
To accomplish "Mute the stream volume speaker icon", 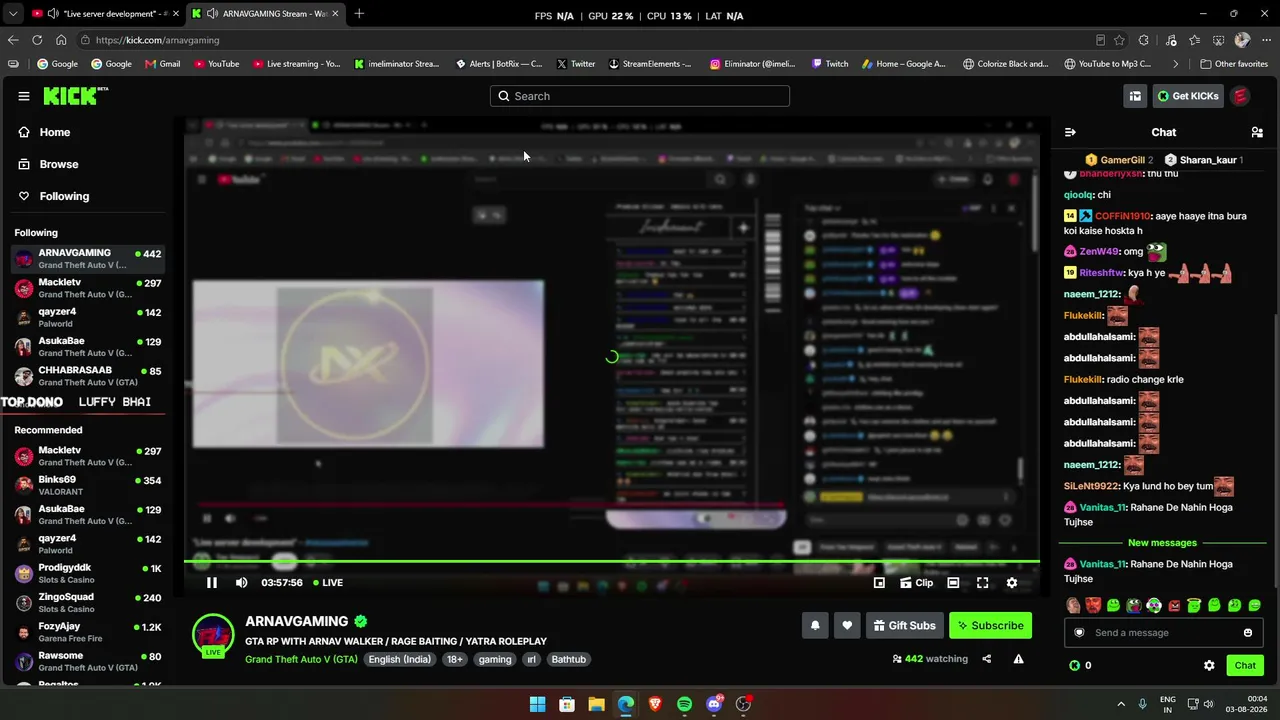I will click(x=241, y=583).
